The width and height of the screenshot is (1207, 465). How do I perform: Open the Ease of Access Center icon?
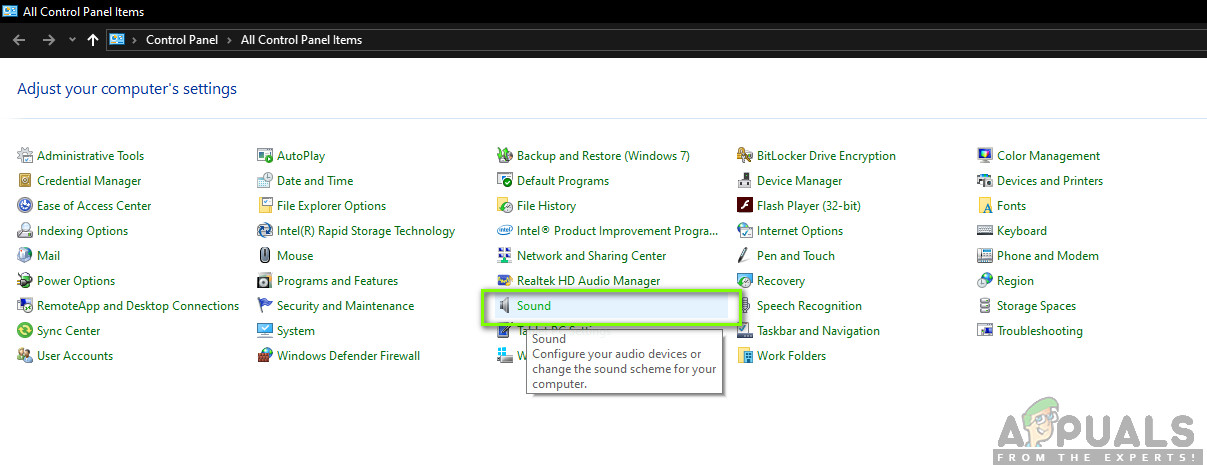(x=25, y=206)
